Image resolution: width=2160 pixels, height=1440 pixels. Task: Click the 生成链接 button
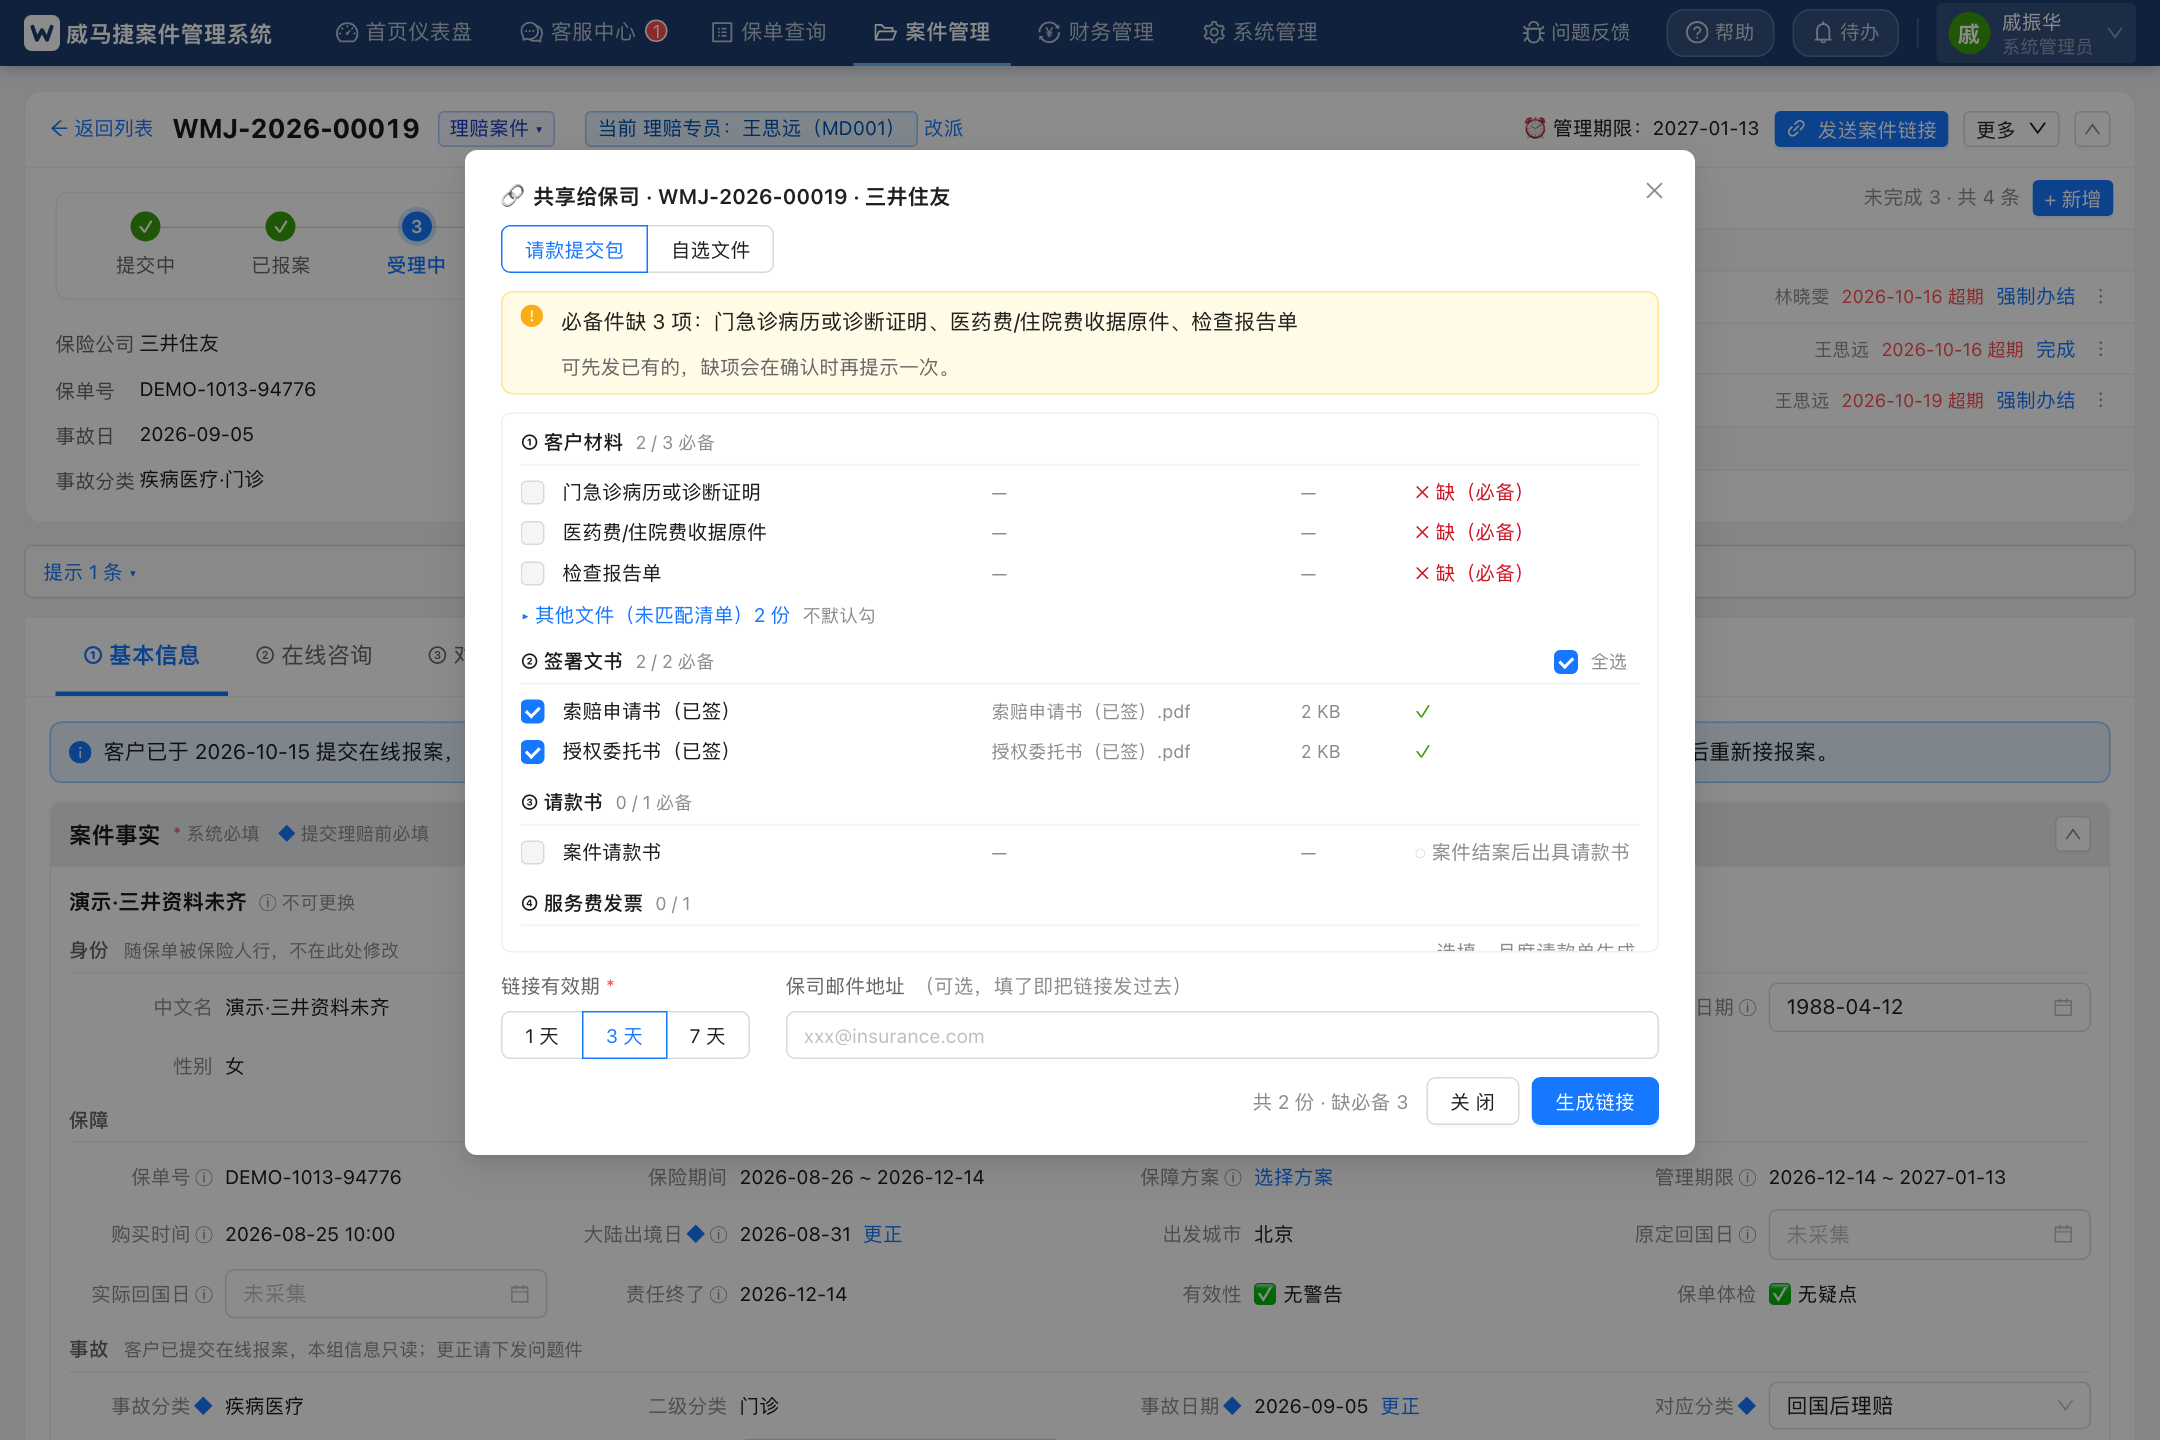tap(1595, 1101)
